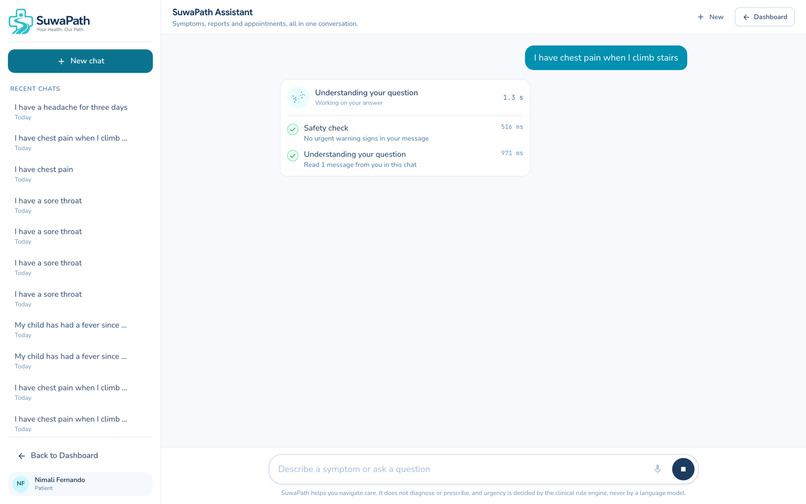
Task: Click the '1.3 s' elapsed time value
Action: 513,97
